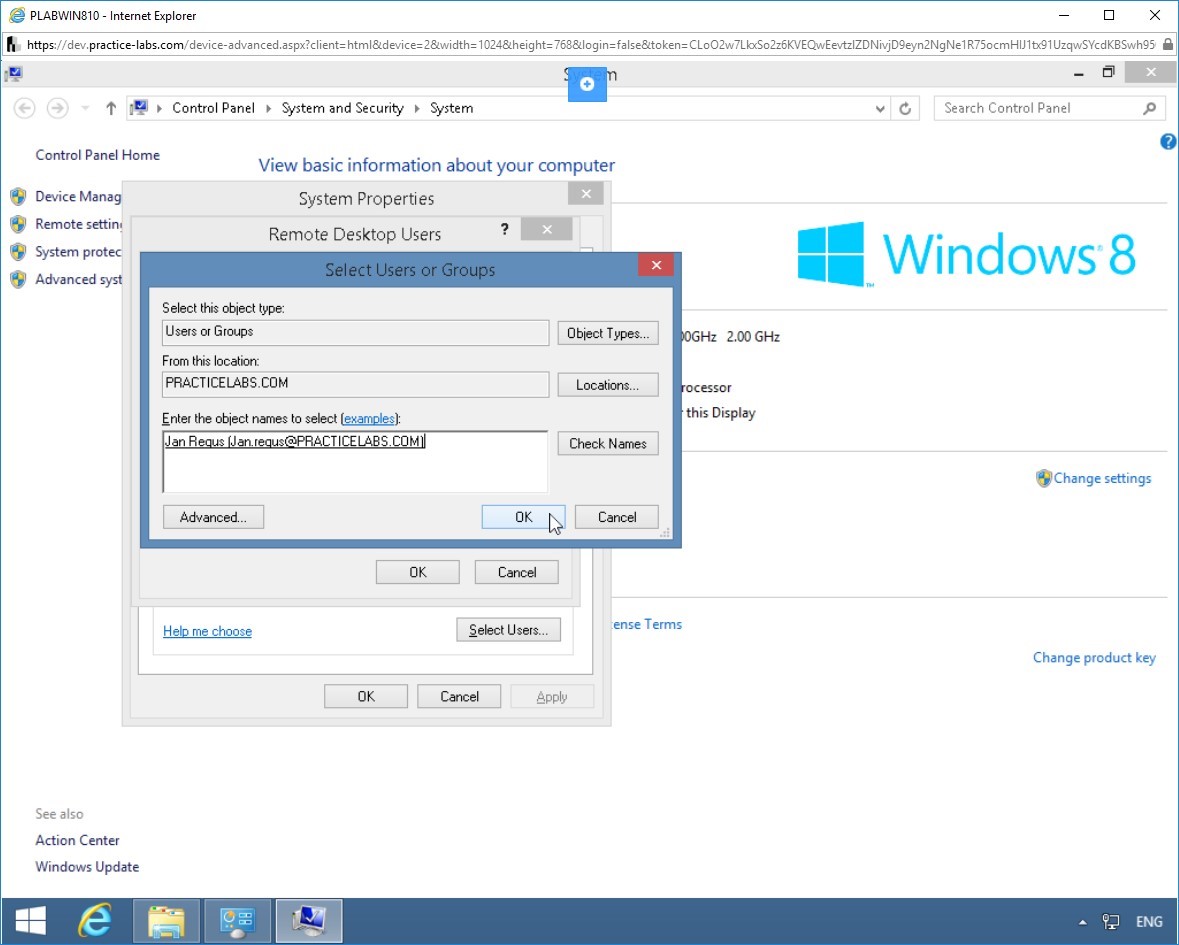Image resolution: width=1179 pixels, height=945 pixels.
Task: Click the PRACTICELABS.COM location field
Action: [x=356, y=384]
